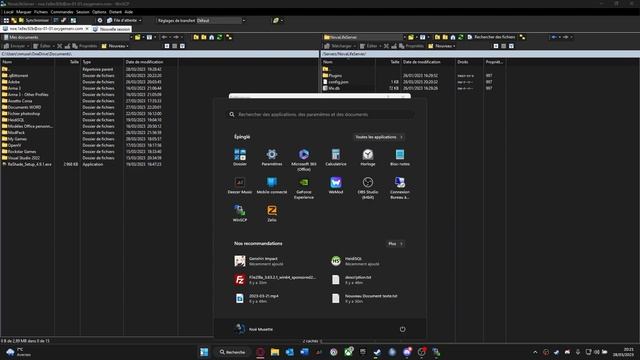Click the Start menu search field
The height and width of the screenshot is (360, 640).
click(x=320, y=114)
